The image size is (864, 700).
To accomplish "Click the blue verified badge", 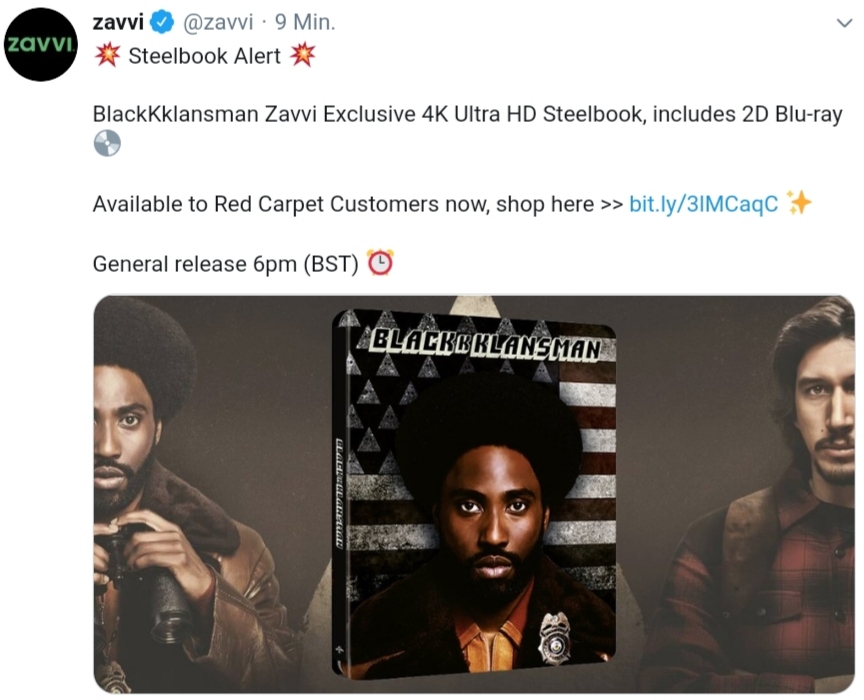I will [x=162, y=22].
